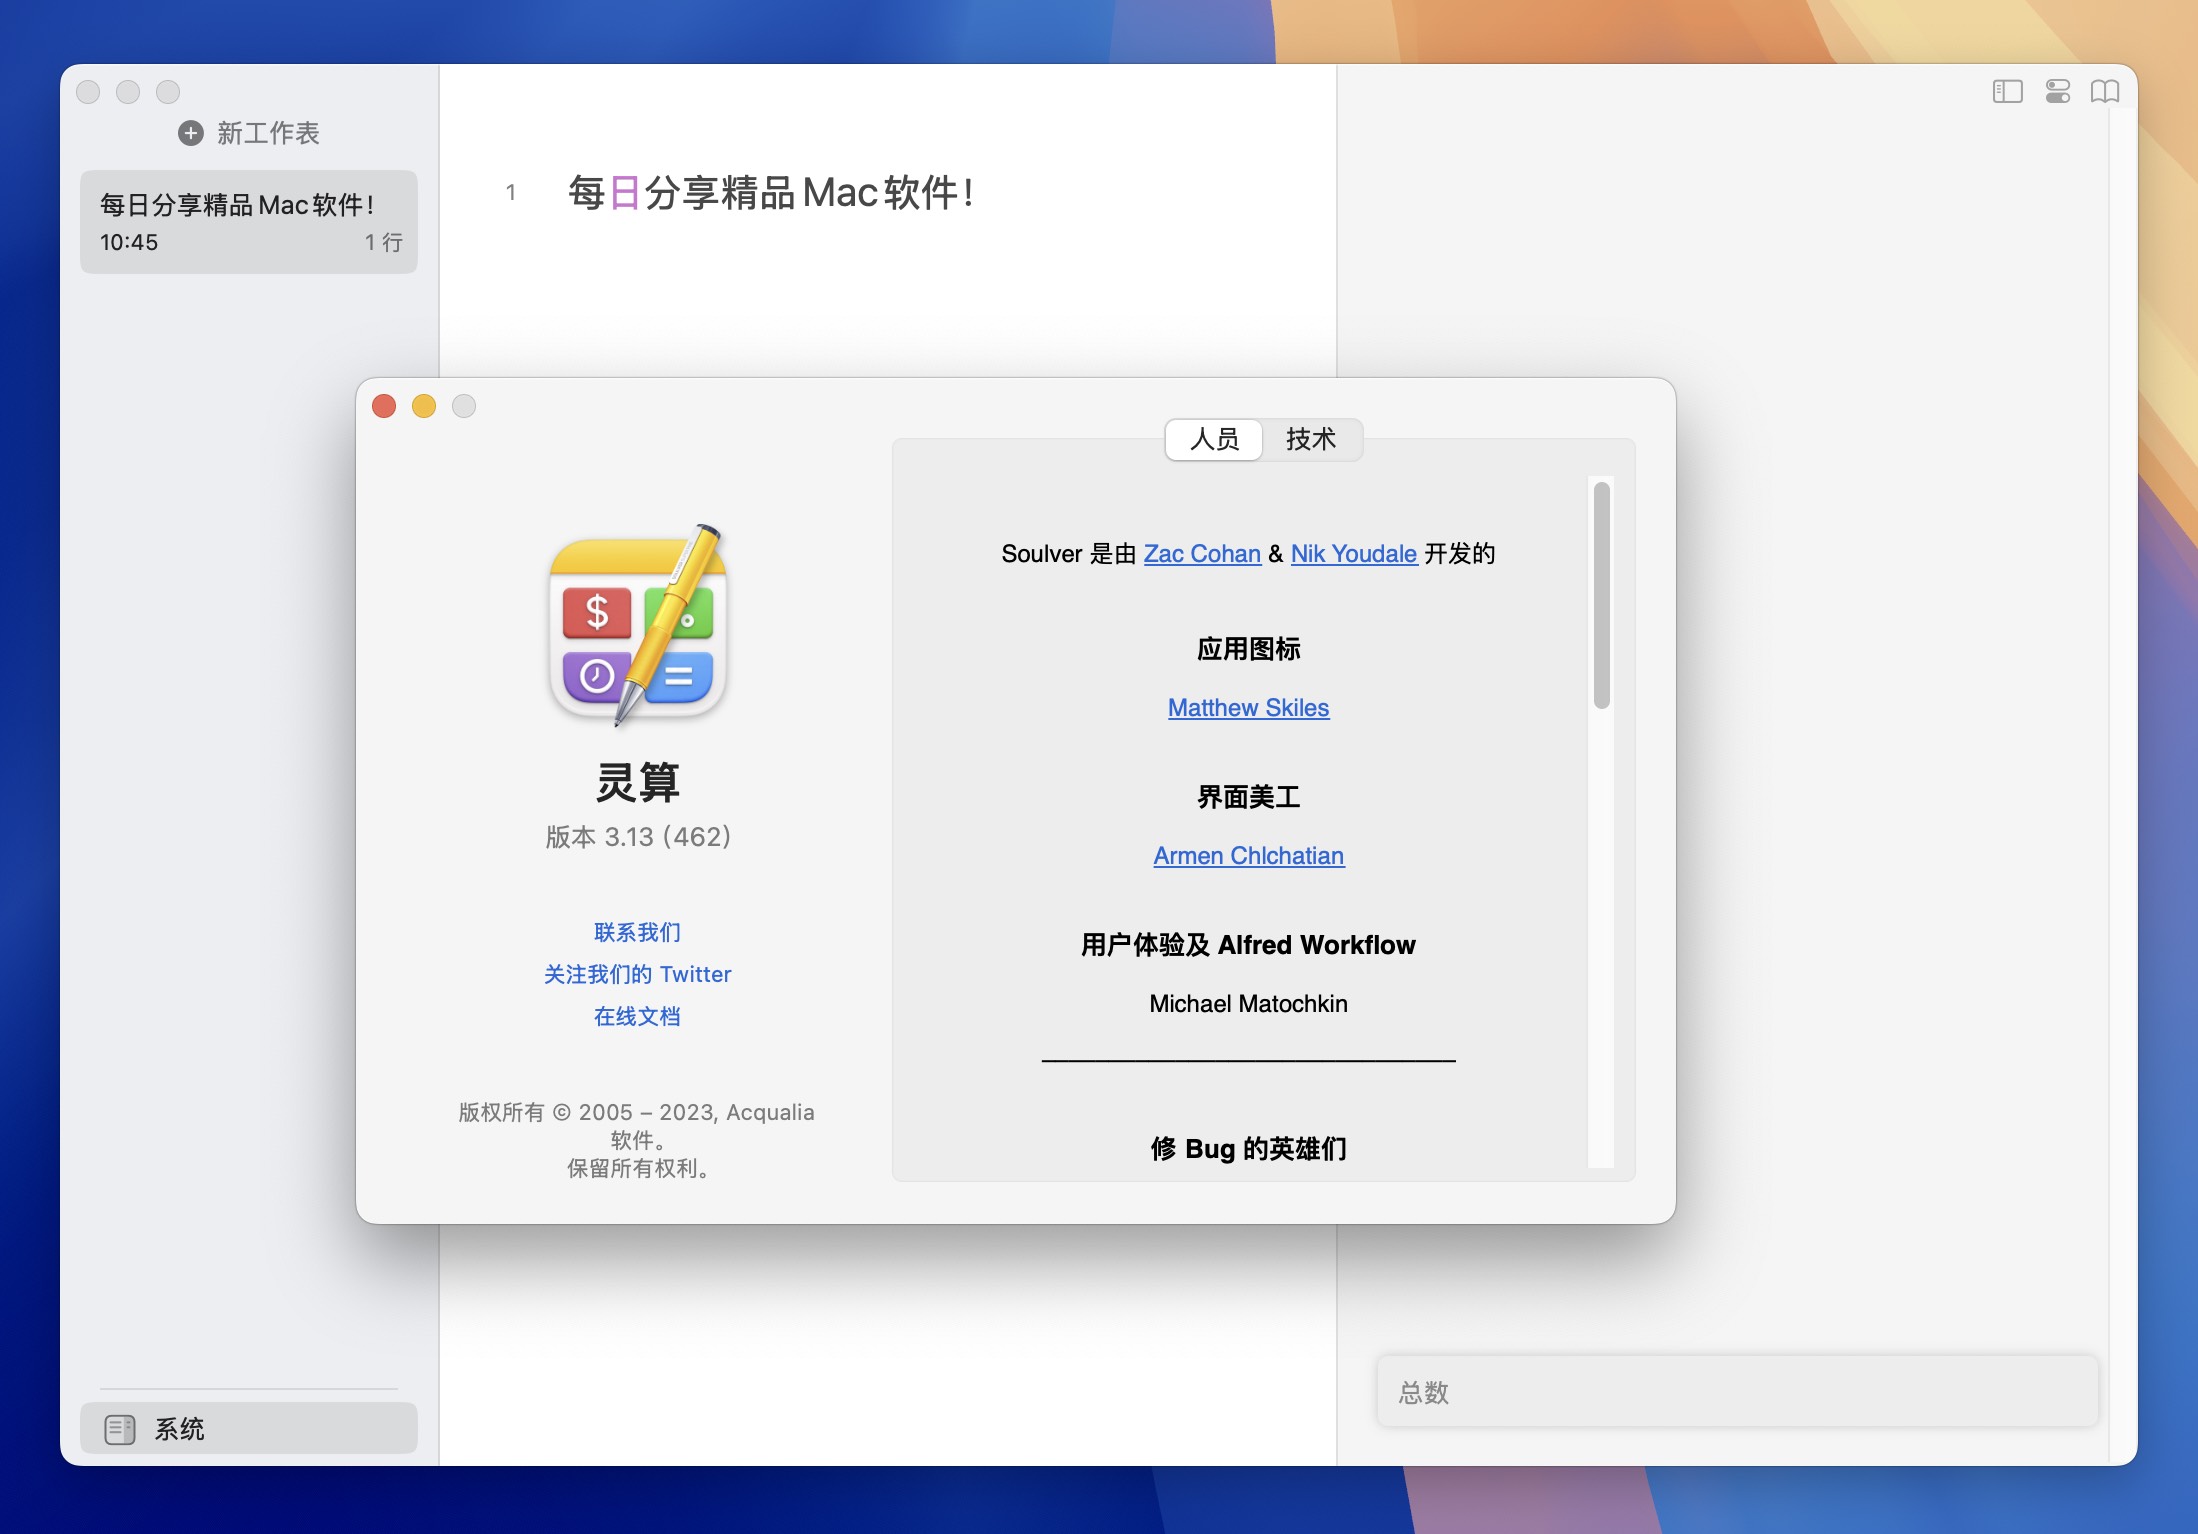Open the 在线文档 link
Image resolution: width=2198 pixels, height=1534 pixels.
tap(637, 1016)
